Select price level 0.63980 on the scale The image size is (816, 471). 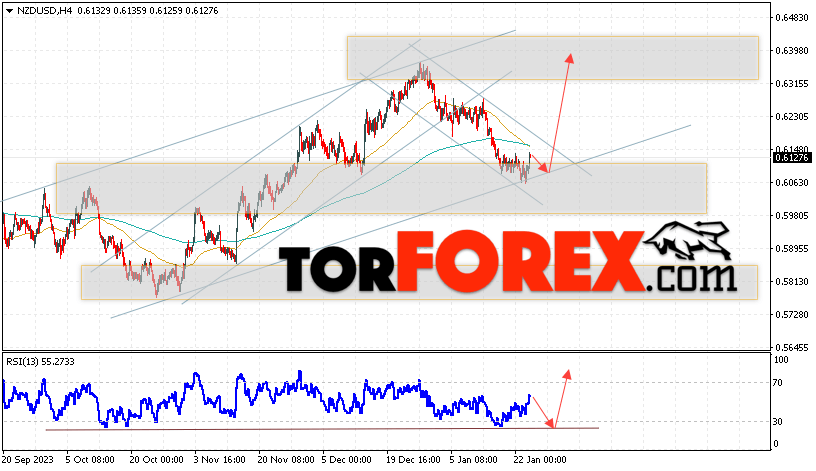tap(792, 50)
